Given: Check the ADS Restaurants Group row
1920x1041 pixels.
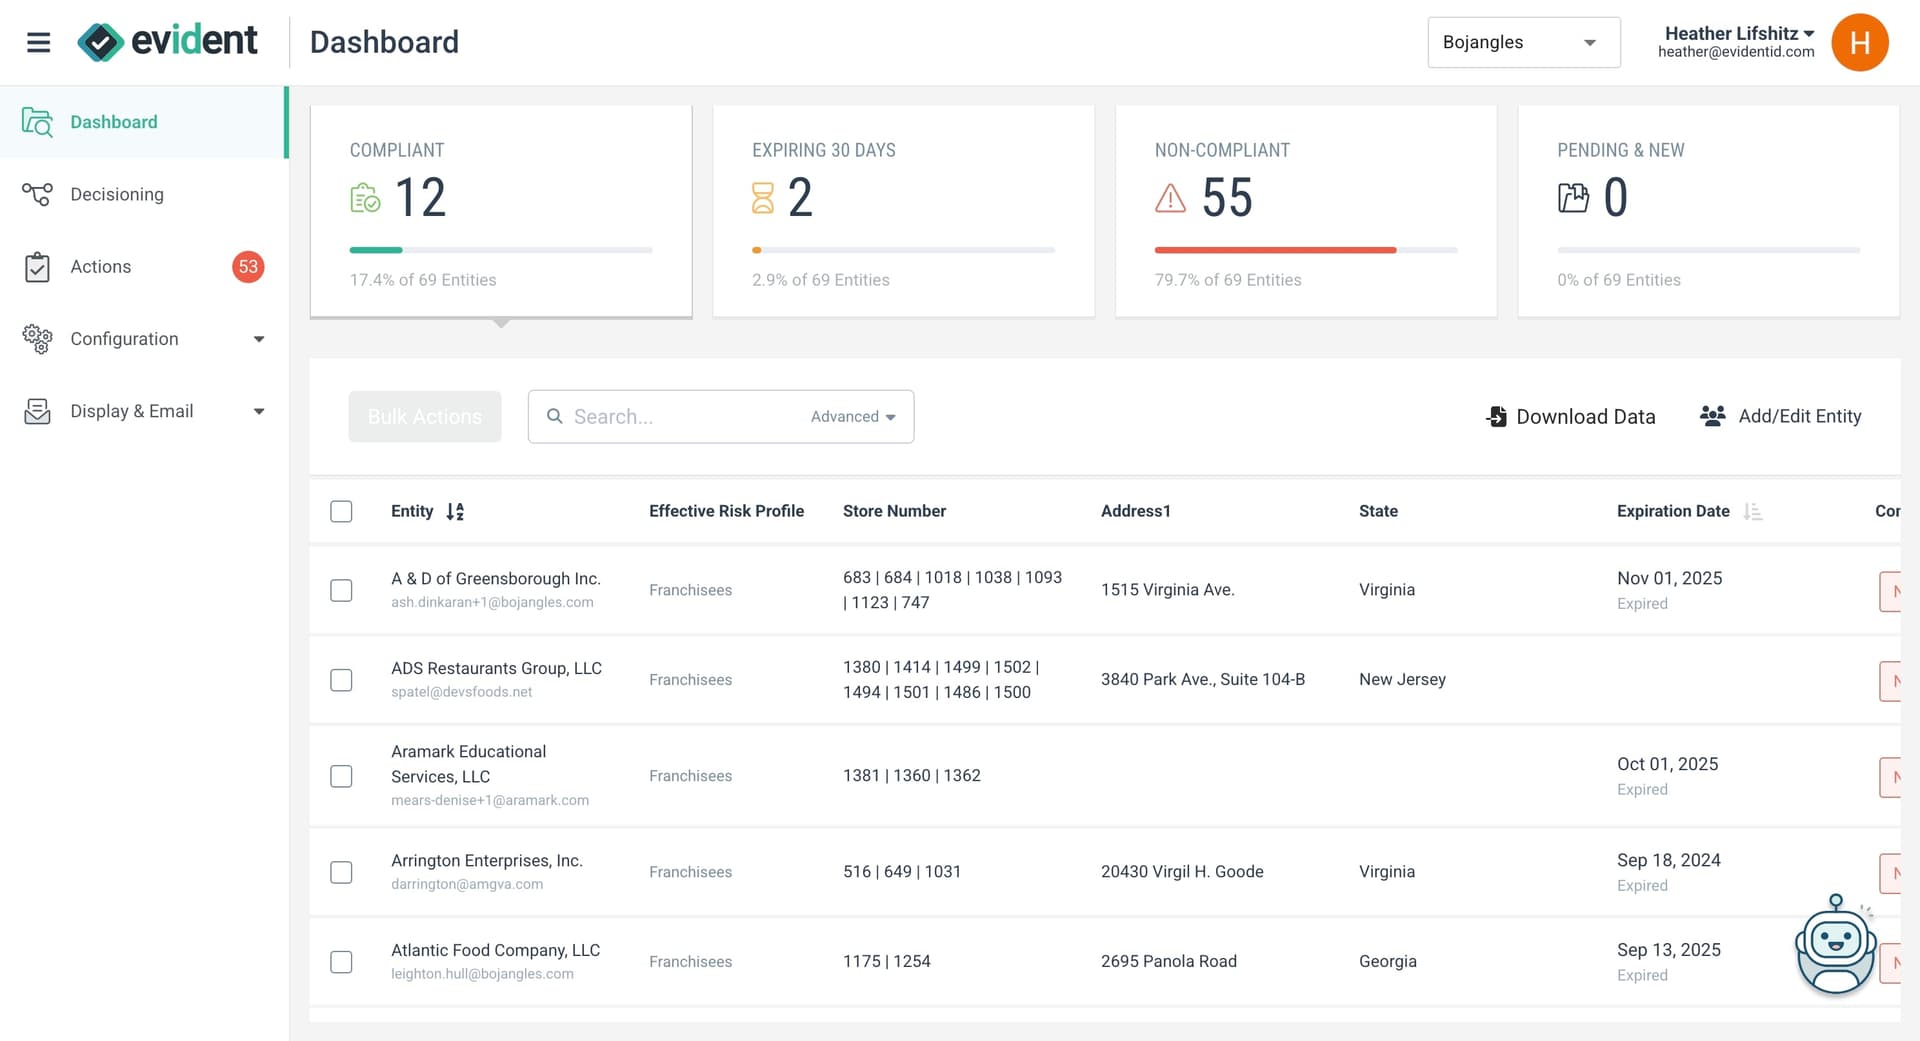Looking at the screenshot, I should coord(341,680).
